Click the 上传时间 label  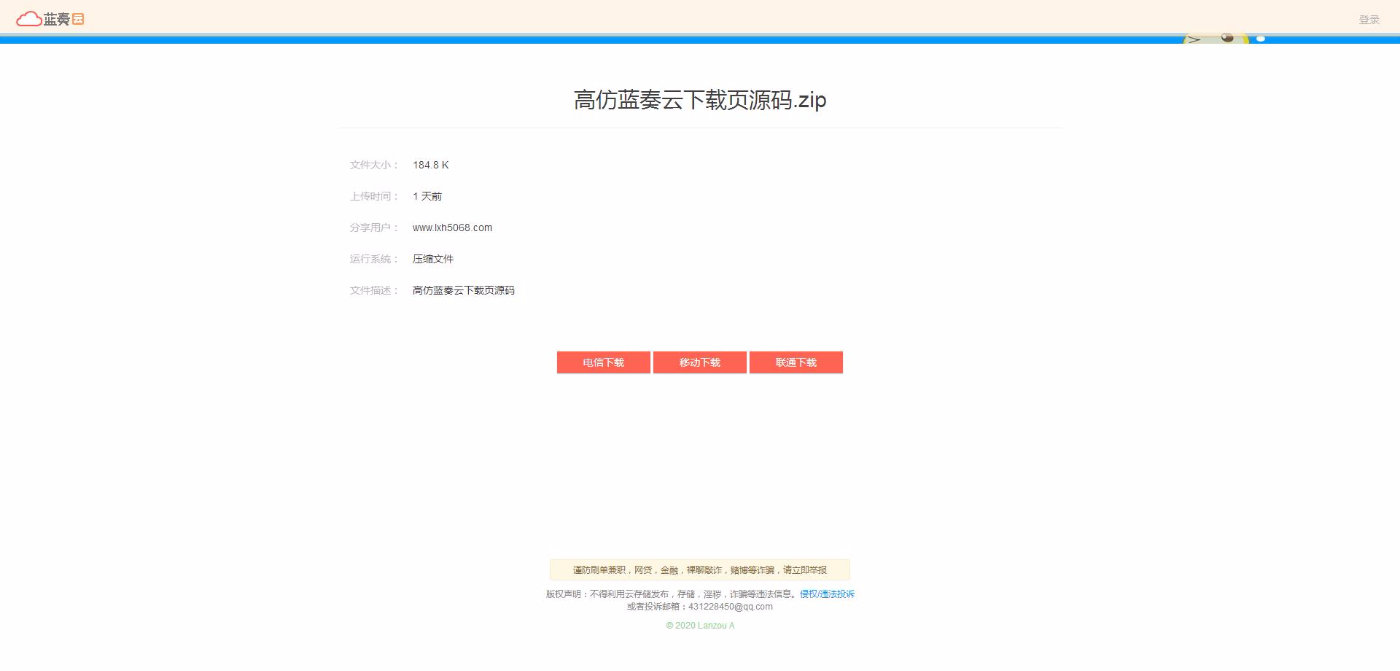(x=374, y=196)
